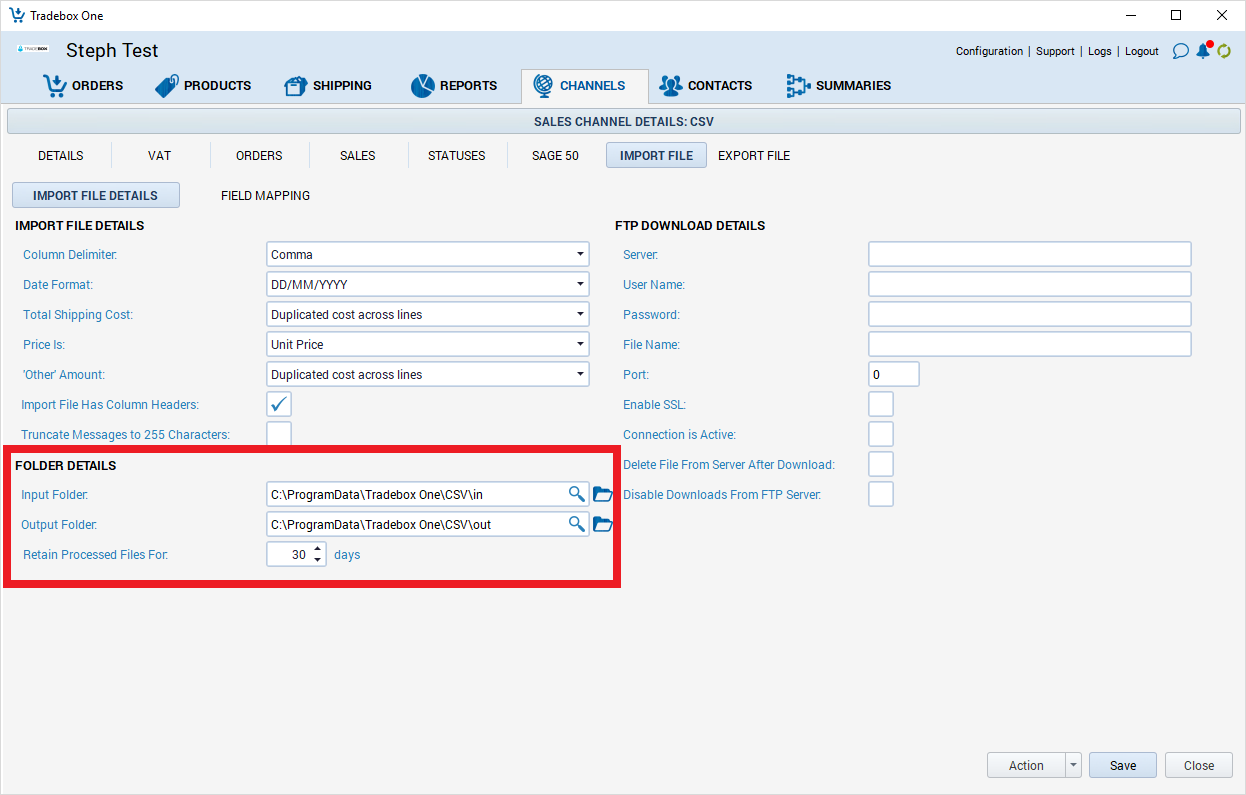Image resolution: width=1246 pixels, height=795 pixels.
Task: Open the Export File sub-tab
Action: coord(754,155)
